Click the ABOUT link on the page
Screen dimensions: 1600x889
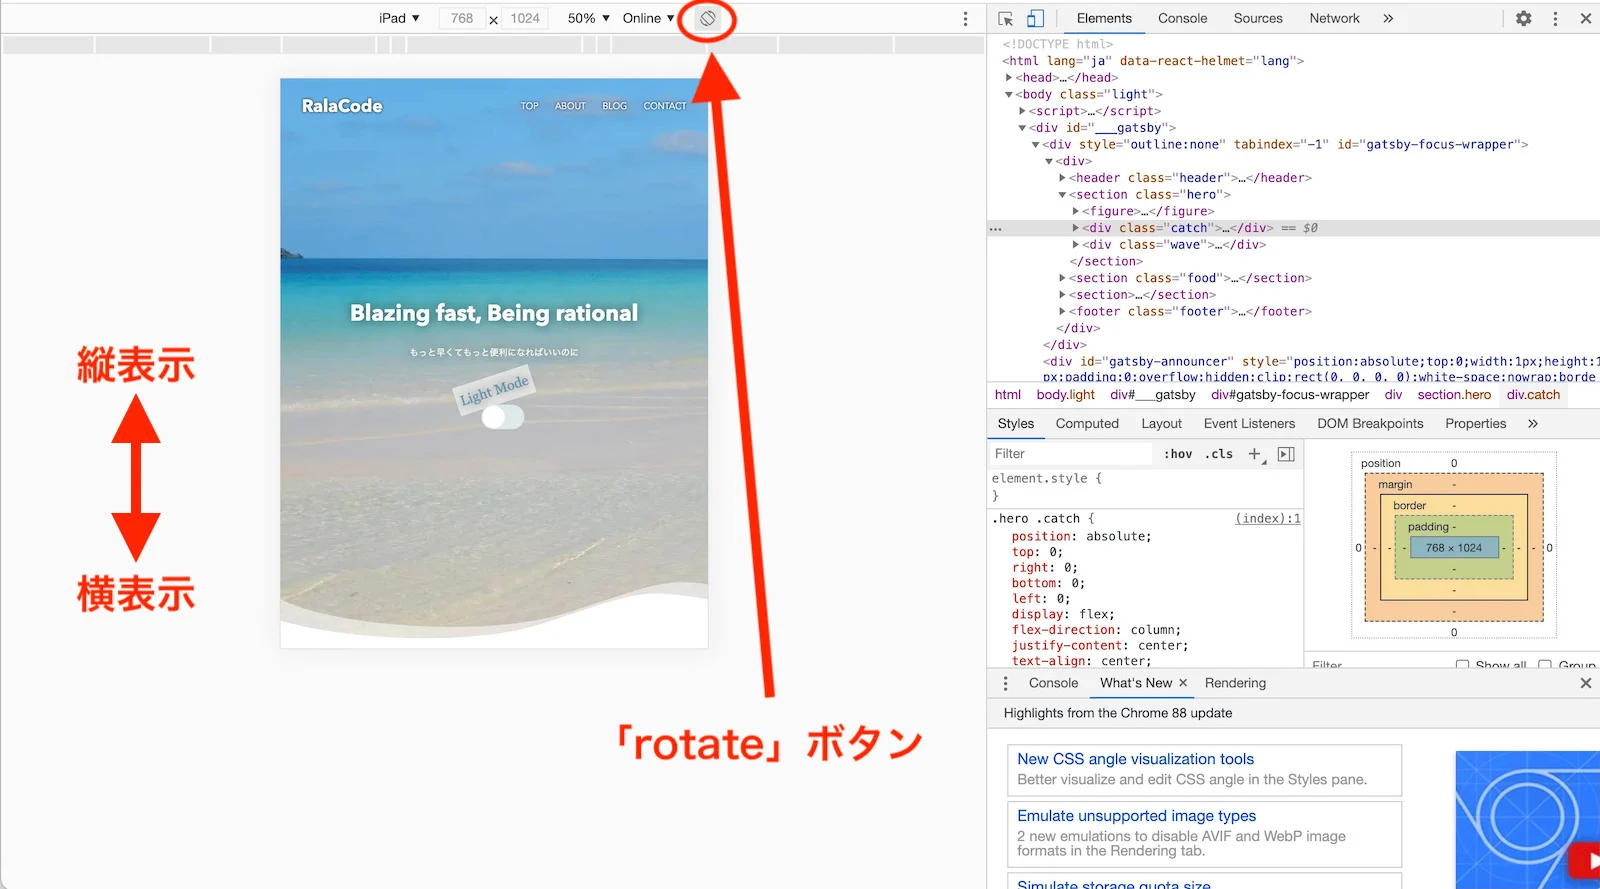pos(570,106)
